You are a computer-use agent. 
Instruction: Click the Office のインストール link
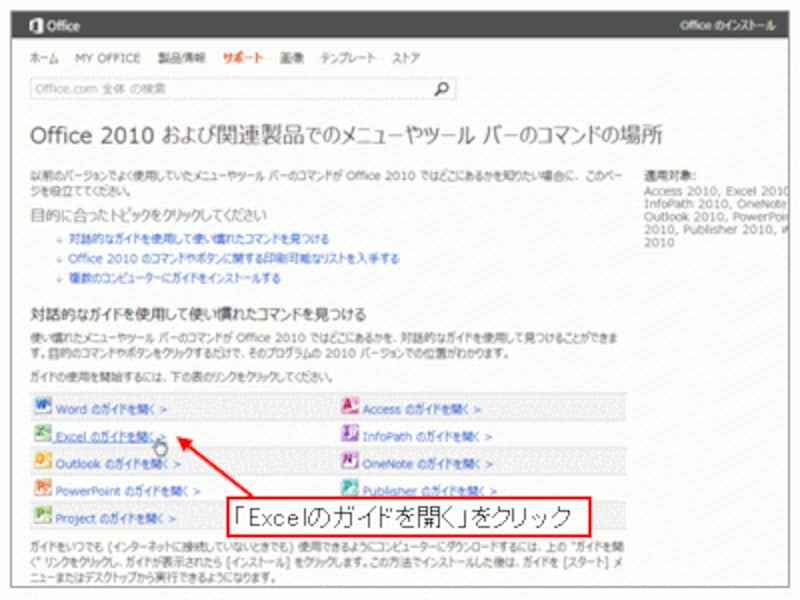point(727,26)
